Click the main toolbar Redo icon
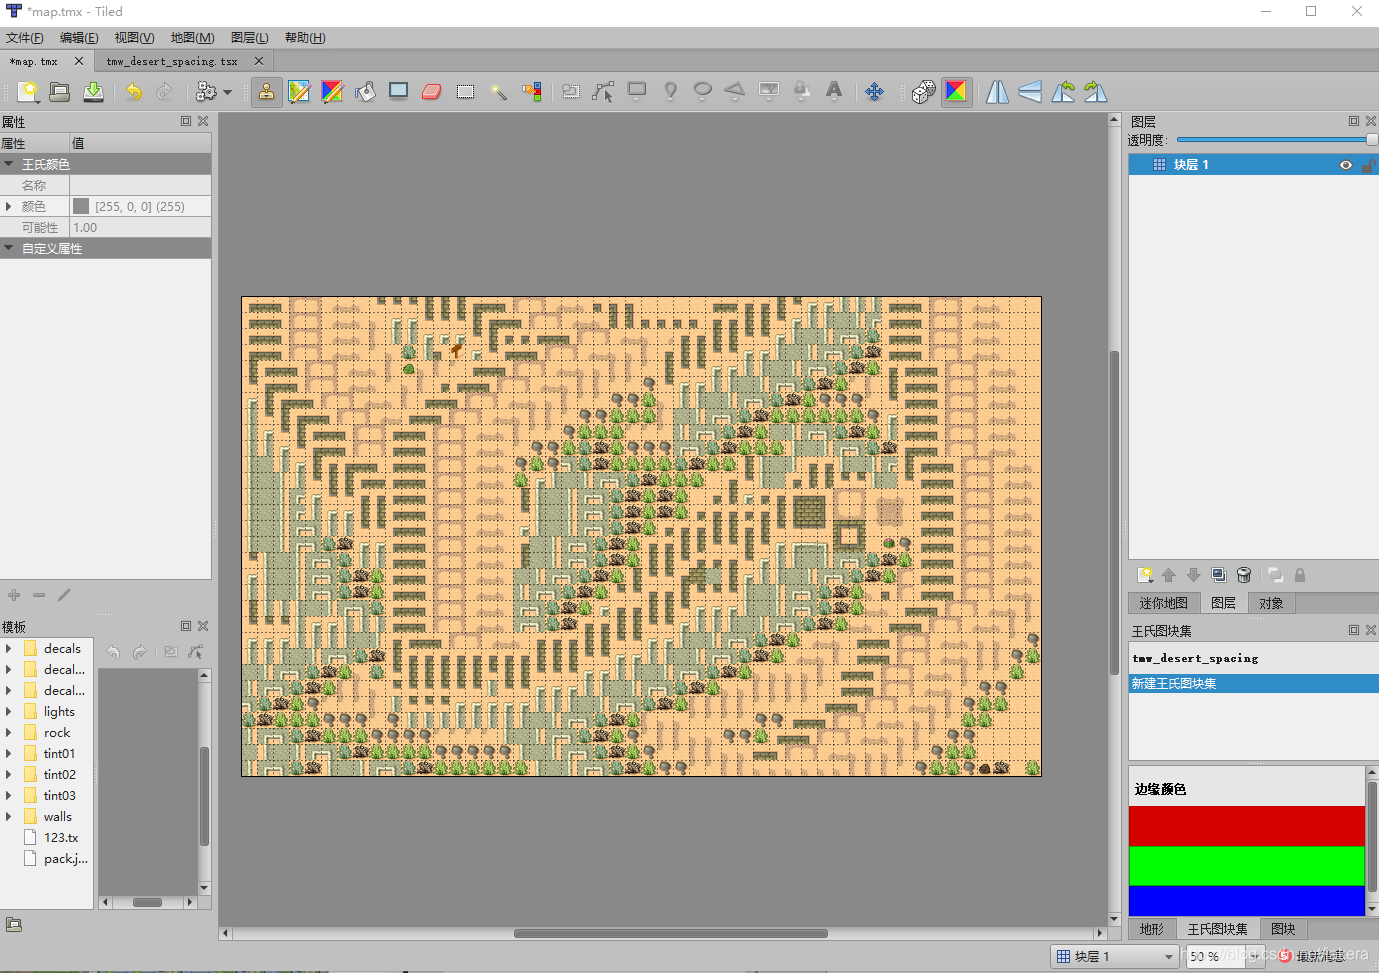 coord(165,92)
